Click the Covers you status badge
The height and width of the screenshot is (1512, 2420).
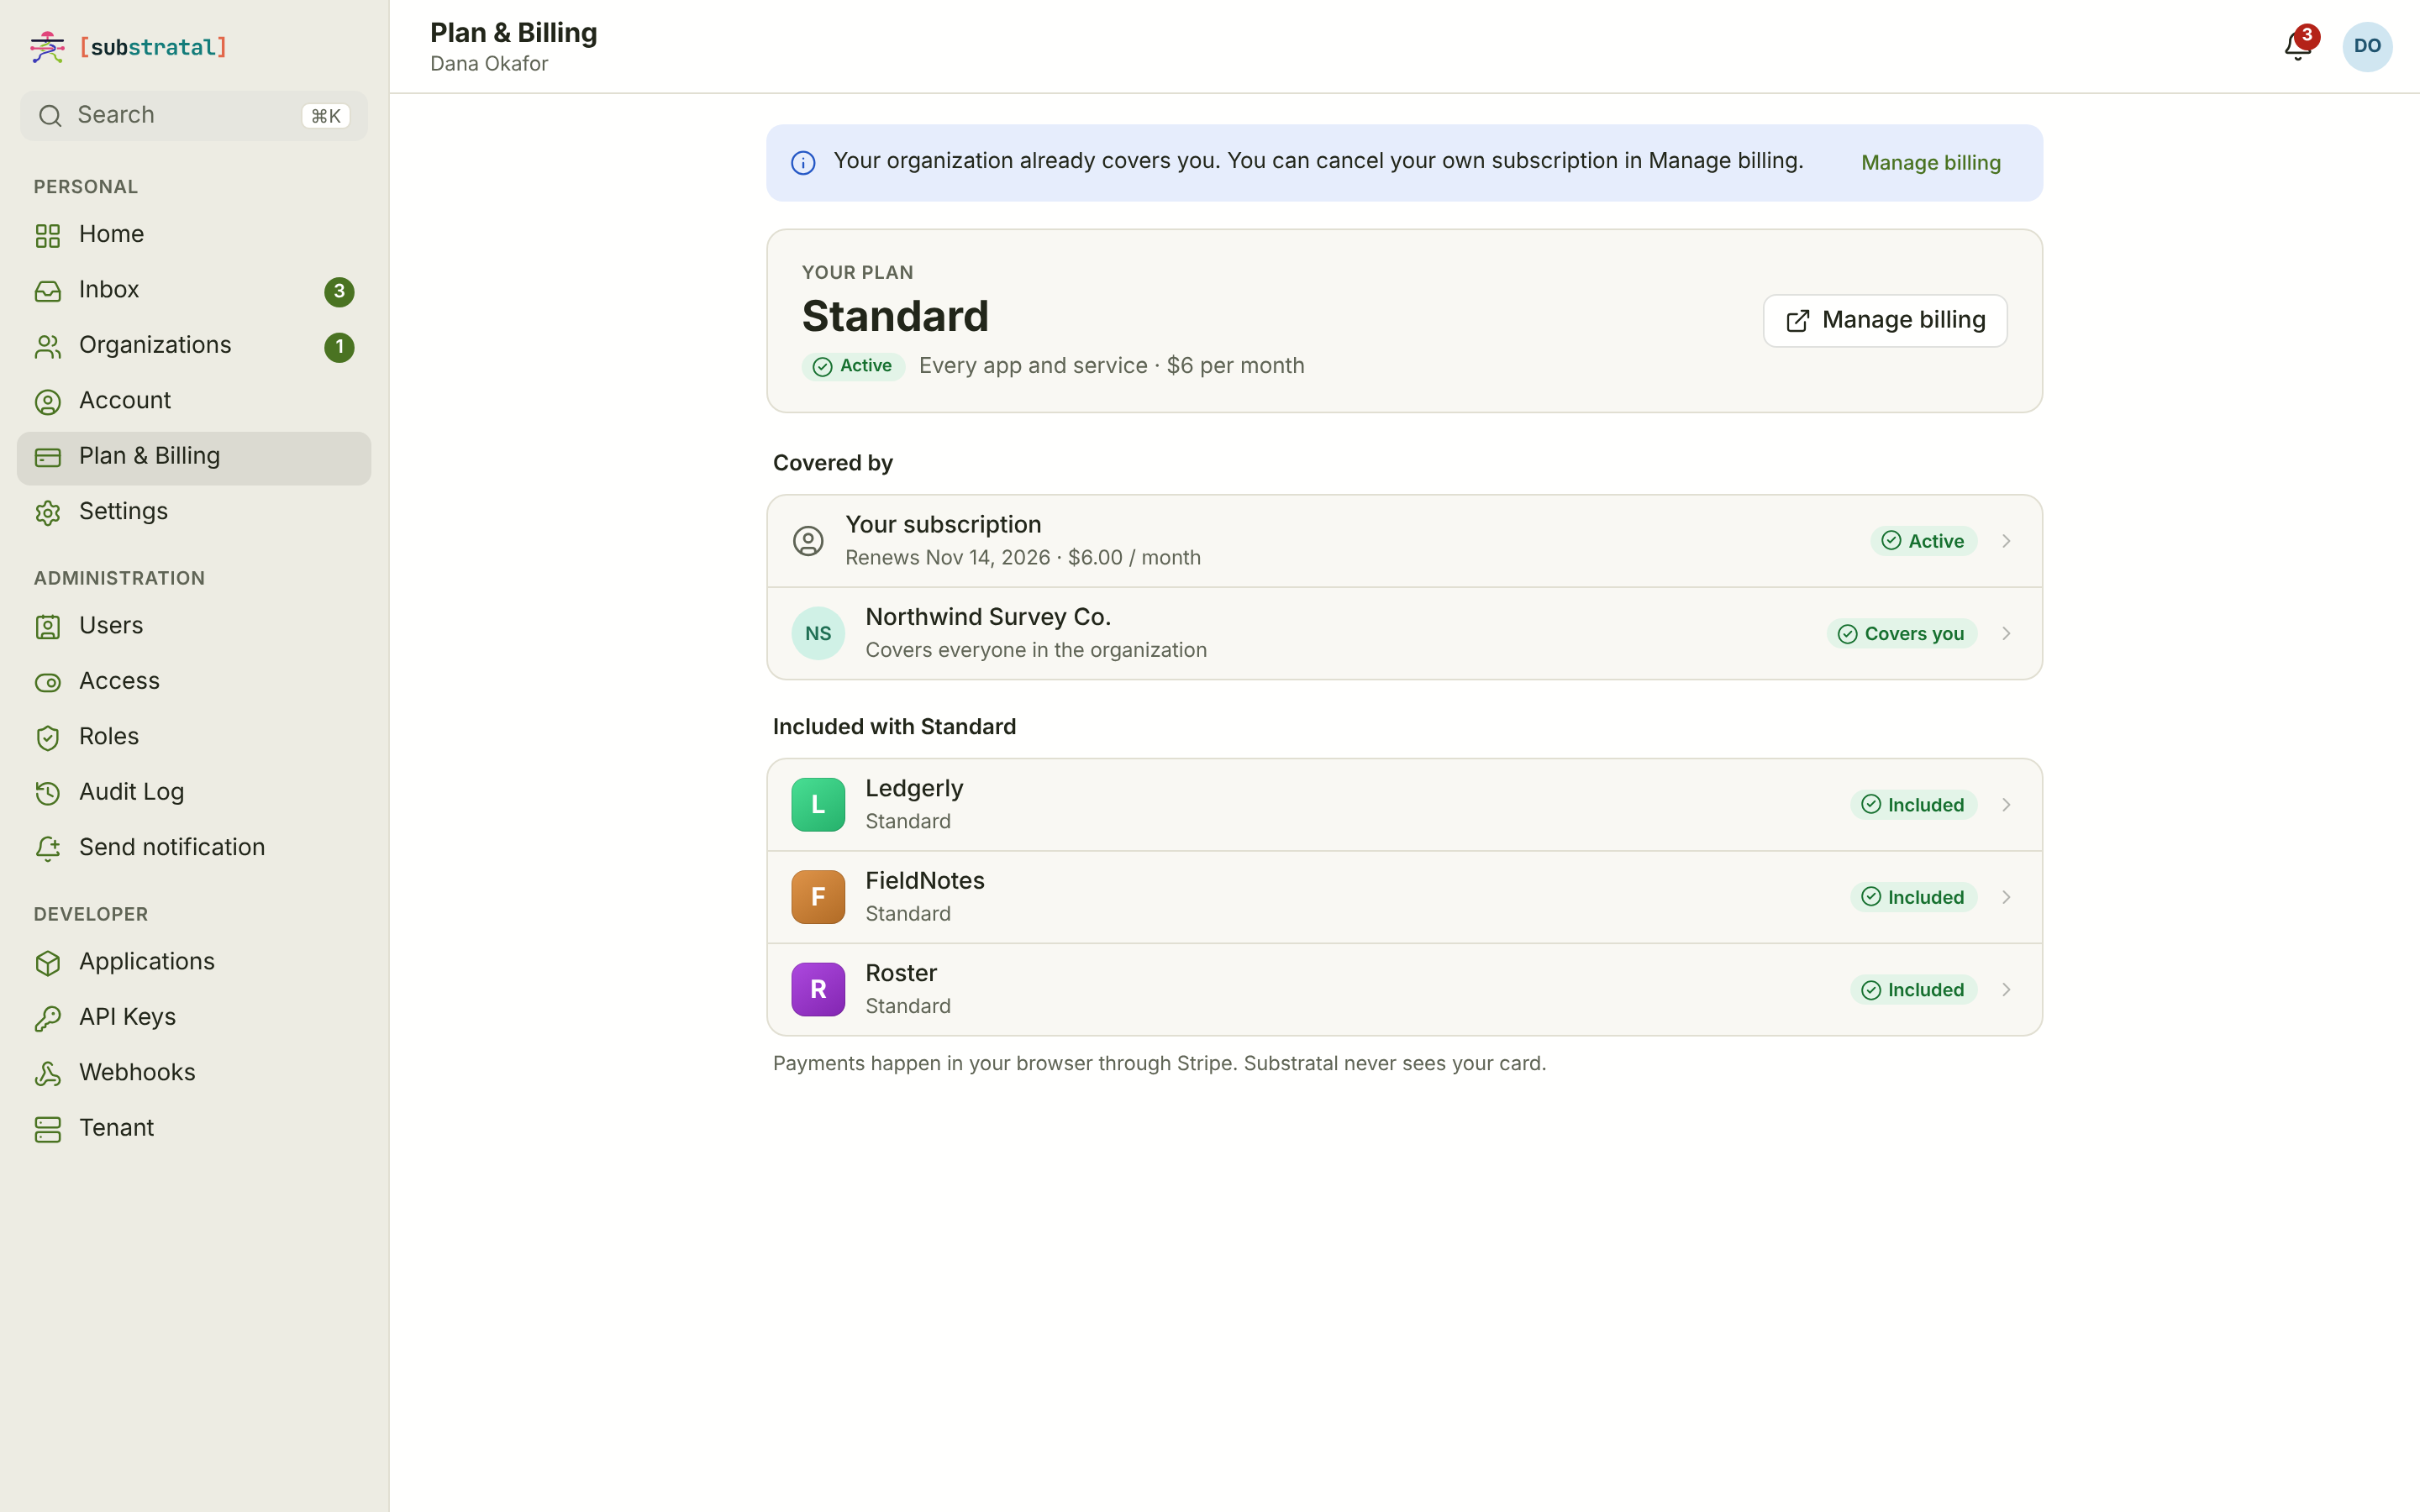1901,633
